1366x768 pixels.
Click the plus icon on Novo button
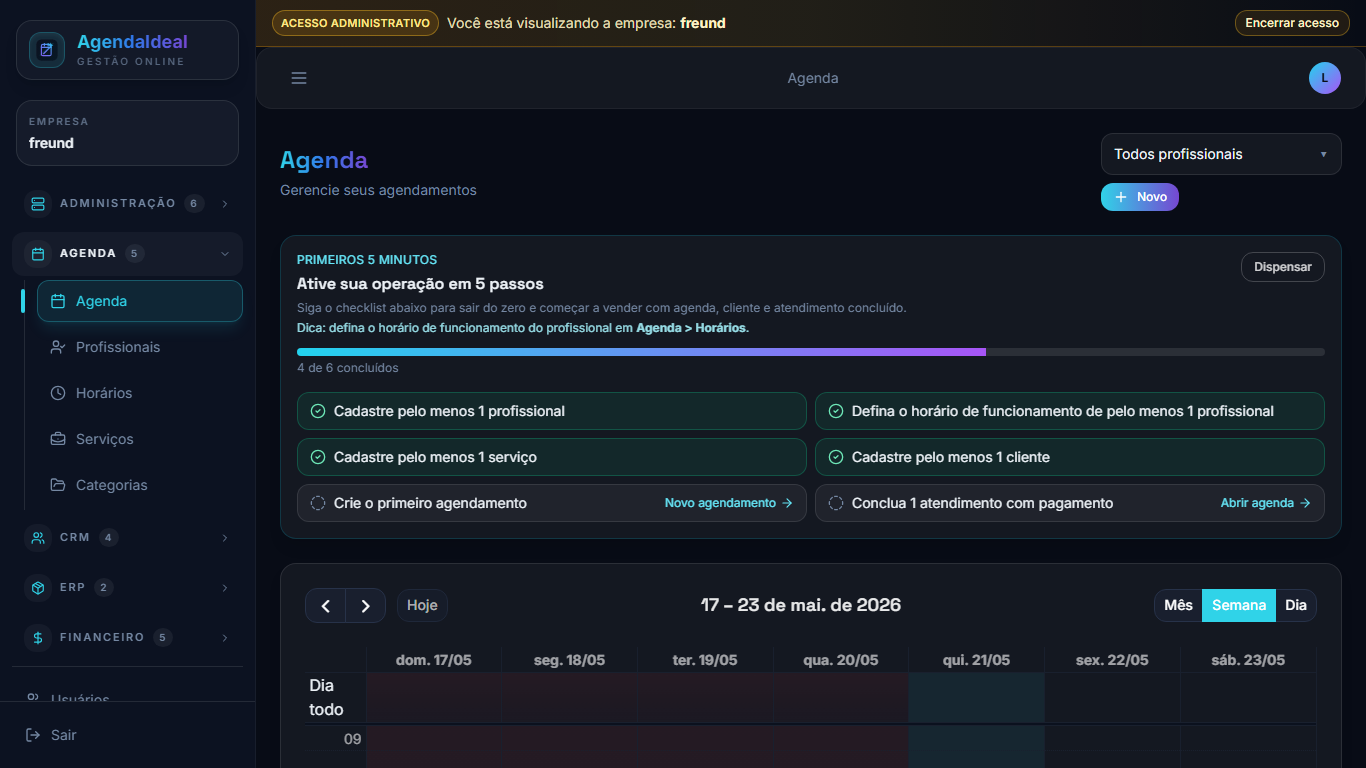click(1121, 197)
